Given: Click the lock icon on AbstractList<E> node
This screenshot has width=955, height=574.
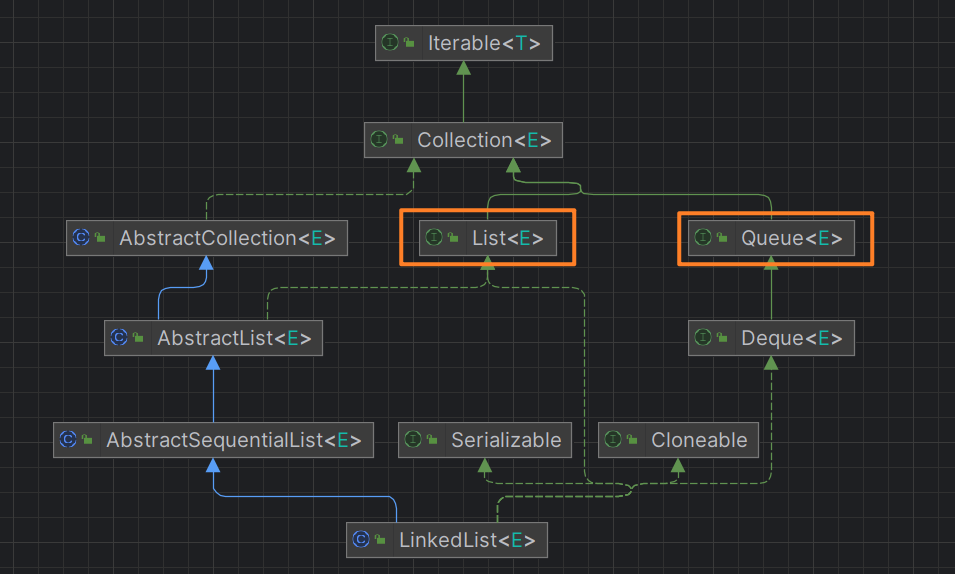Looking at the screenshot, I should click(x=138, y=337).
